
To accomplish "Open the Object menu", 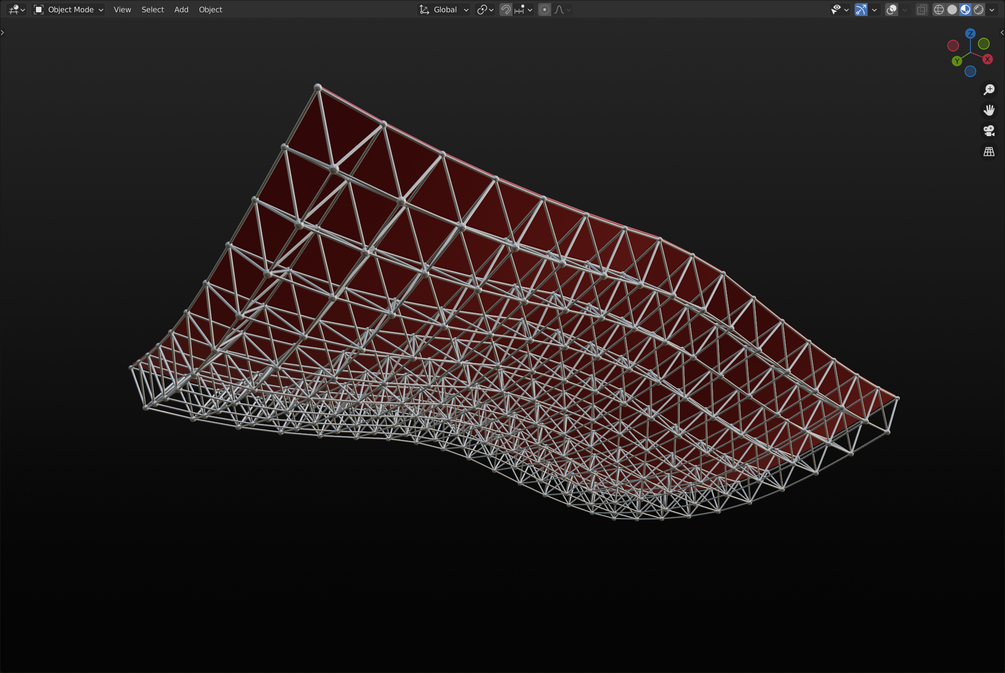I will (x=210, y=10).
